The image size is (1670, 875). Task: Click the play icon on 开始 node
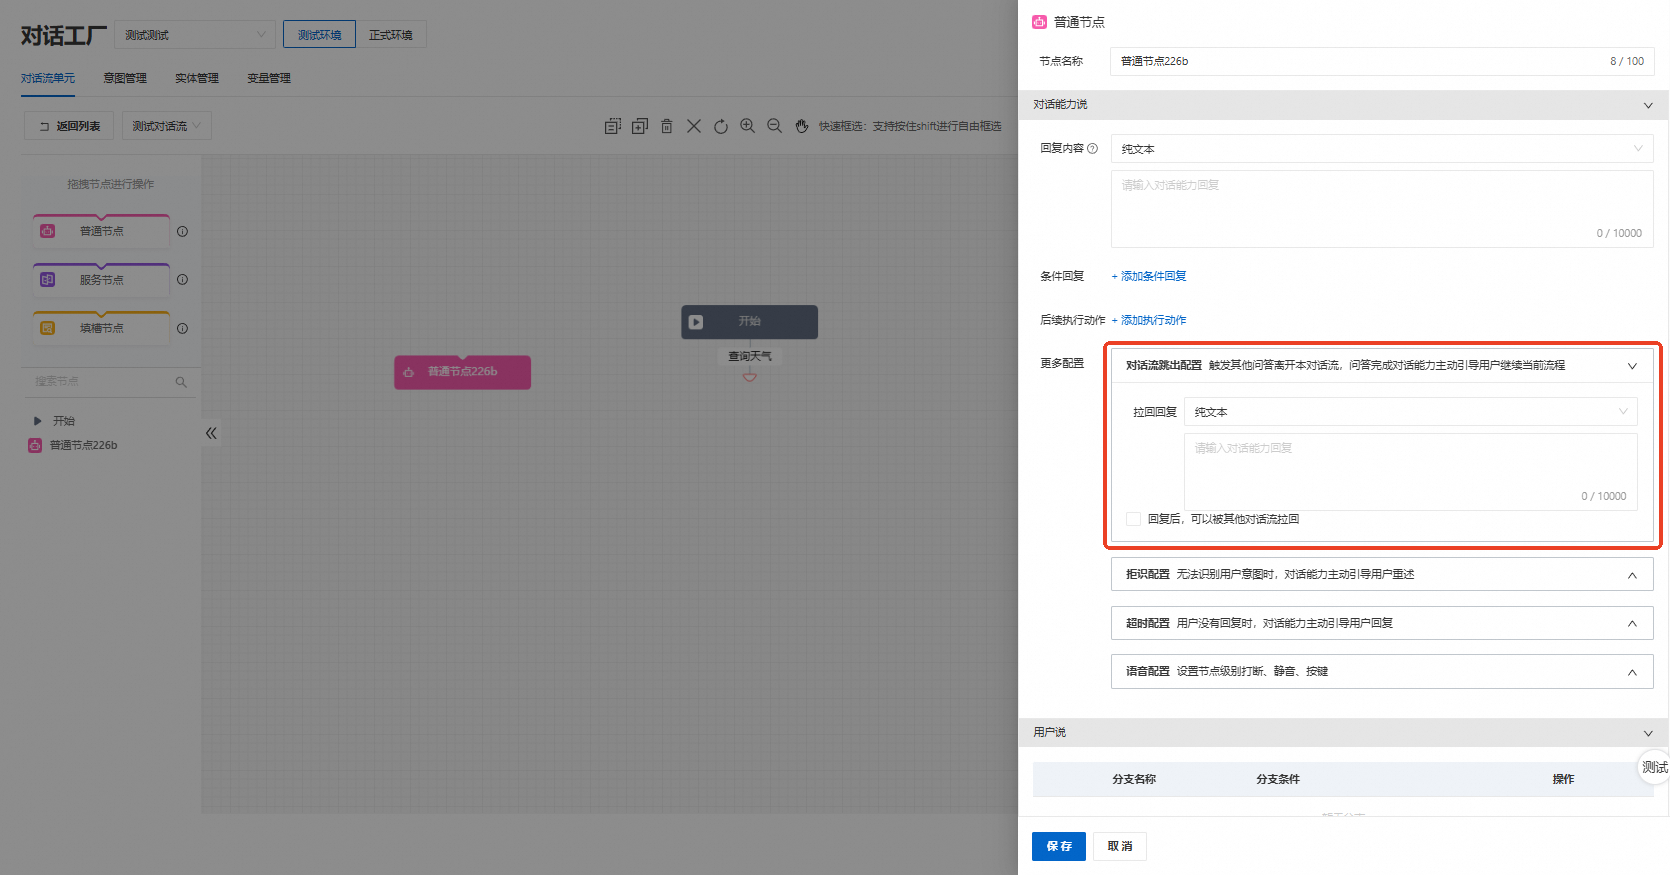pos(696,322)
